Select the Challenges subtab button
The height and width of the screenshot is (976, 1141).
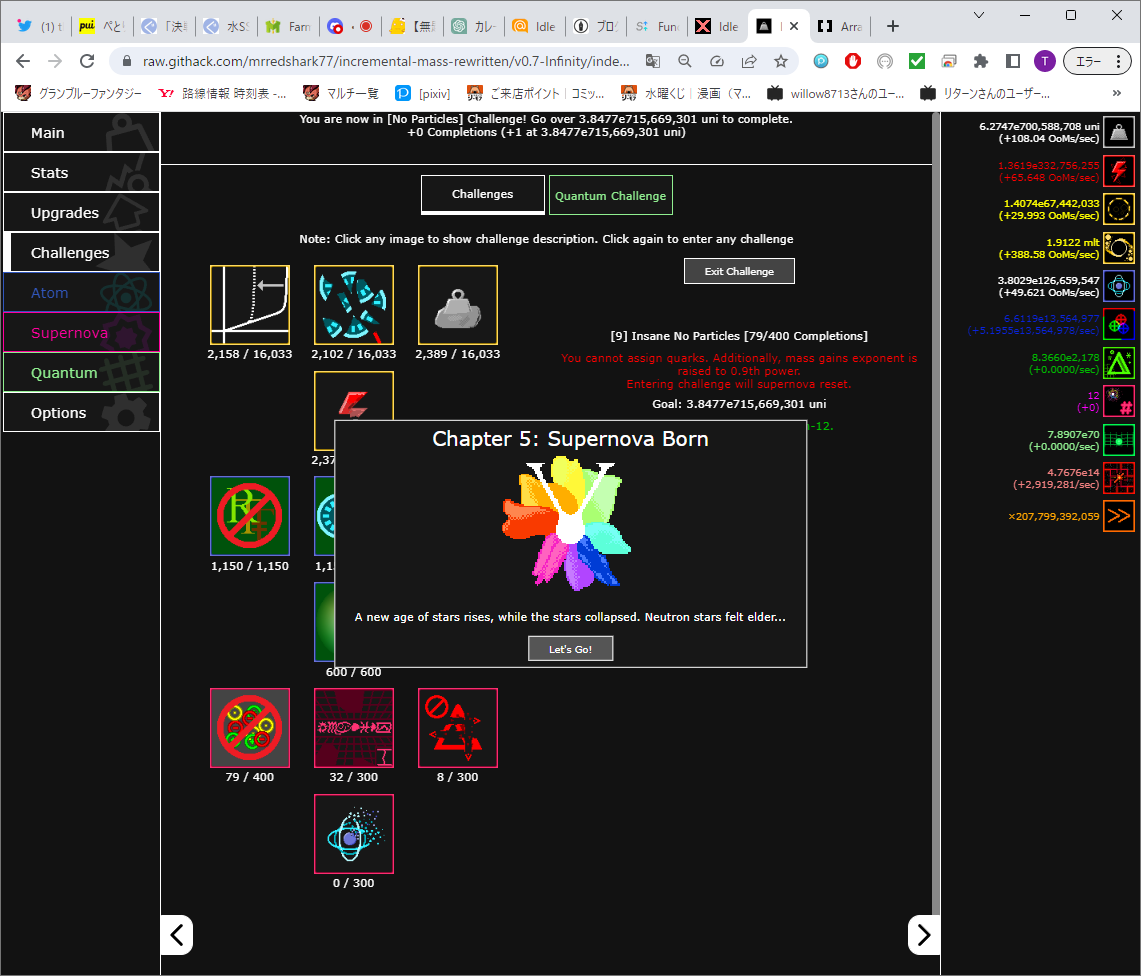(x=482, y=194)
